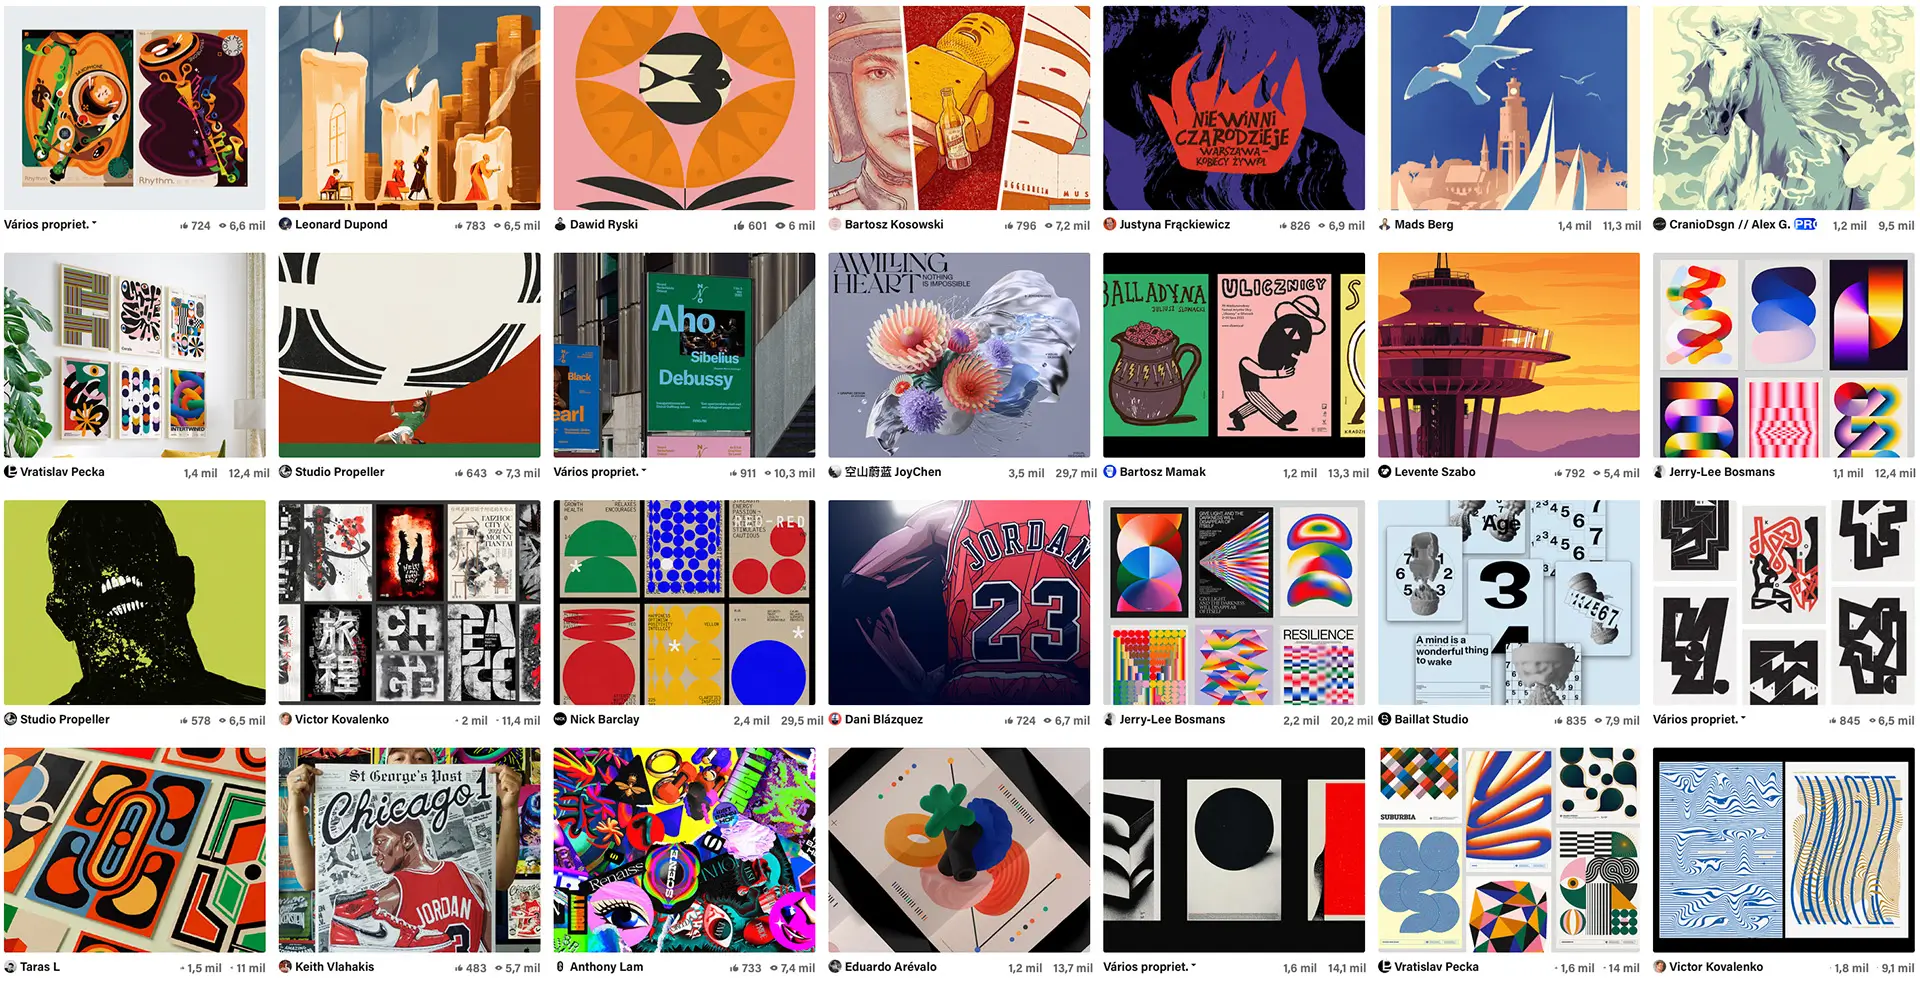The height and width of the screenshot is (982, 1920).
Task: Click Bartosz Mamak's blue avatar icon
Action: pos(1110,472)
